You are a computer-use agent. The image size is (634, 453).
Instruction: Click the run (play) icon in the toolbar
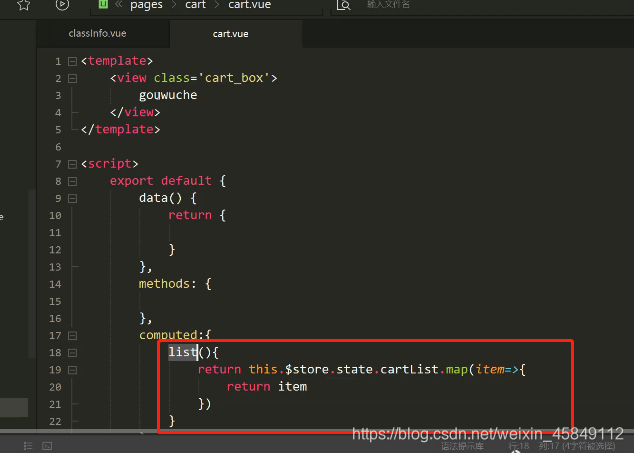pos(62,4)
